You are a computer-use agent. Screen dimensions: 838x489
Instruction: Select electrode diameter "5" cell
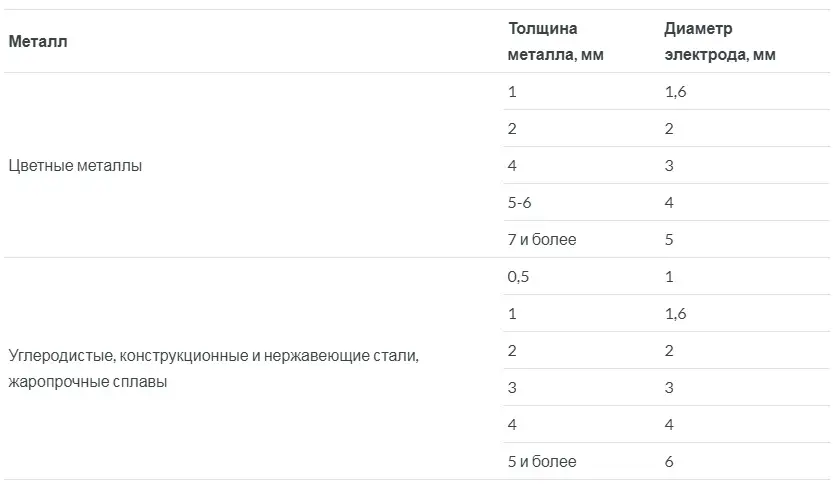(x=669, y=240)
